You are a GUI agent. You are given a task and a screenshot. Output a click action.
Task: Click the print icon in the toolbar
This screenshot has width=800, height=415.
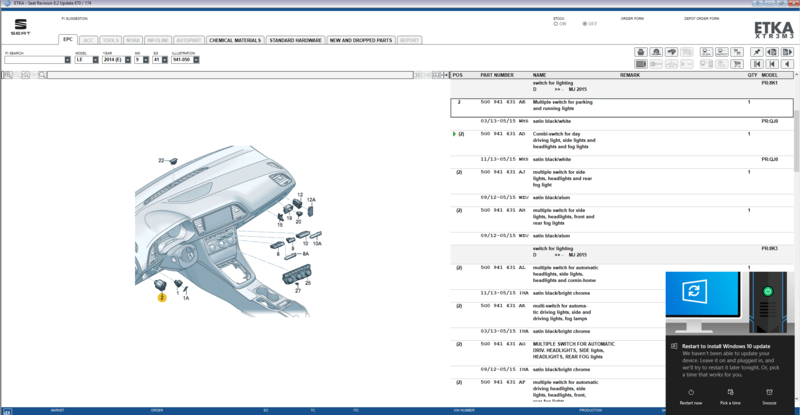641,52
